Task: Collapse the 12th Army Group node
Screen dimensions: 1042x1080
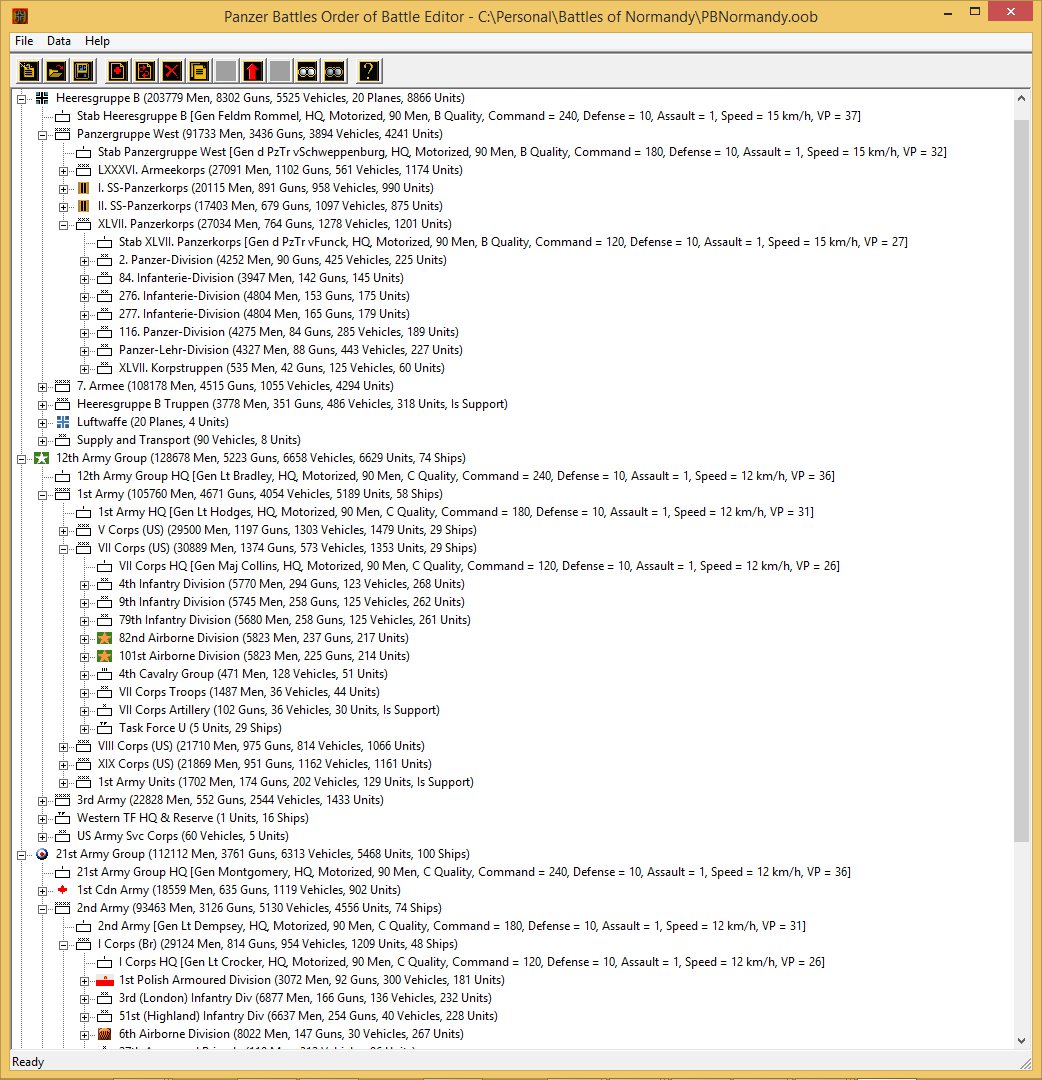Action: coord(21,459)
